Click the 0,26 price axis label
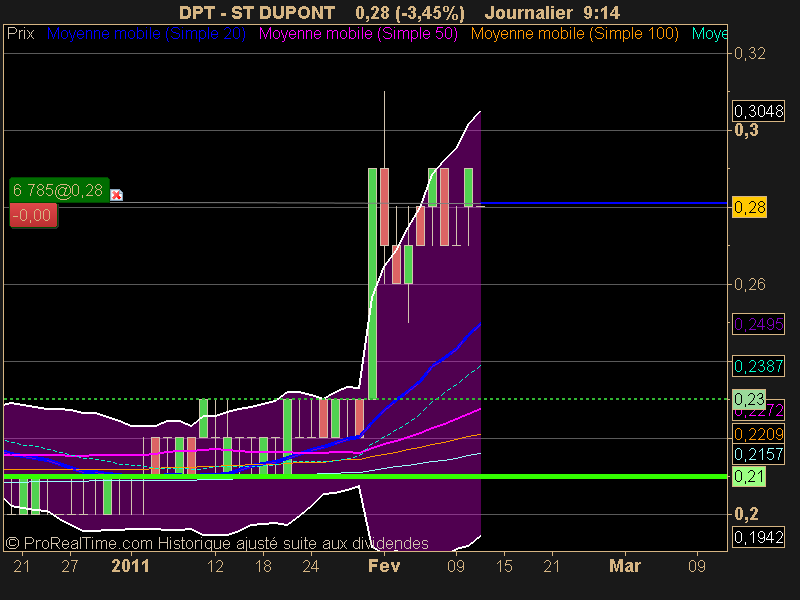The width and height of the screenshot is (800, 600). (x=749, y=284)
